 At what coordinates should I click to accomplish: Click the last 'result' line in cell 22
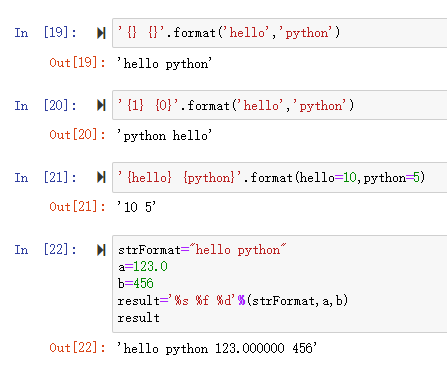tap(139, 318)
